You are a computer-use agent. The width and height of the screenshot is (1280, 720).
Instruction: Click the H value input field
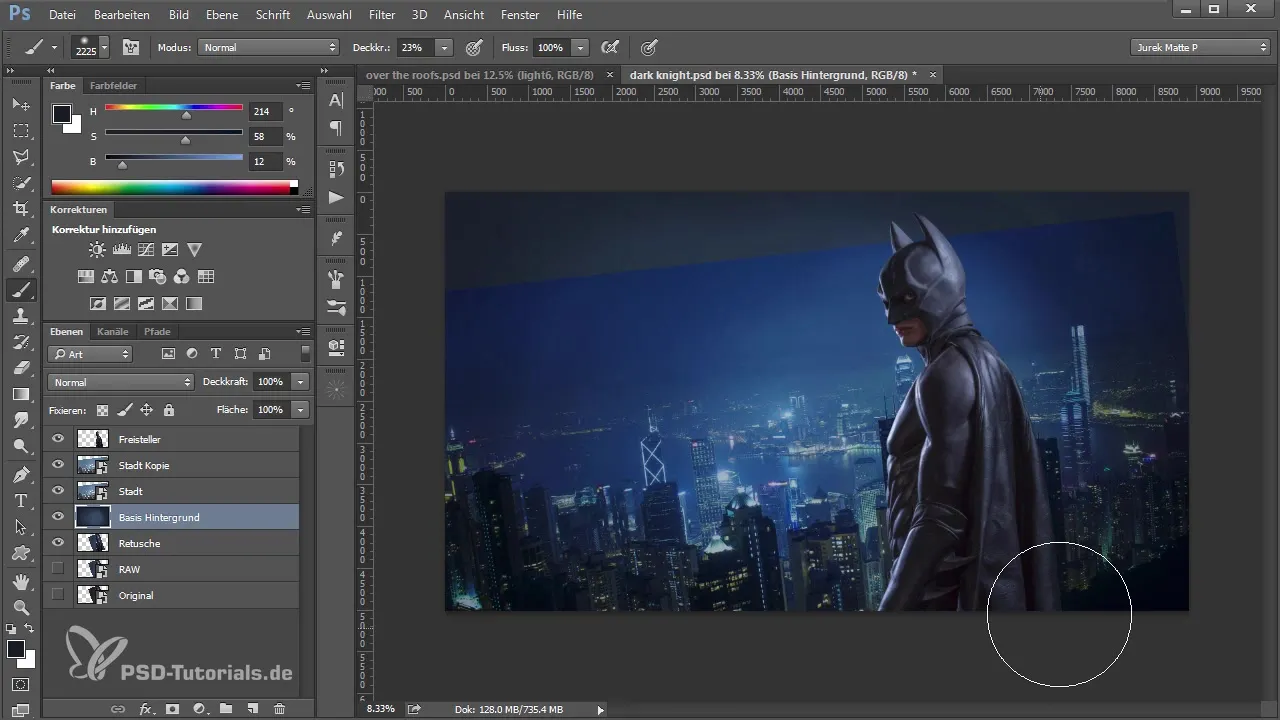tap(266, 112)
